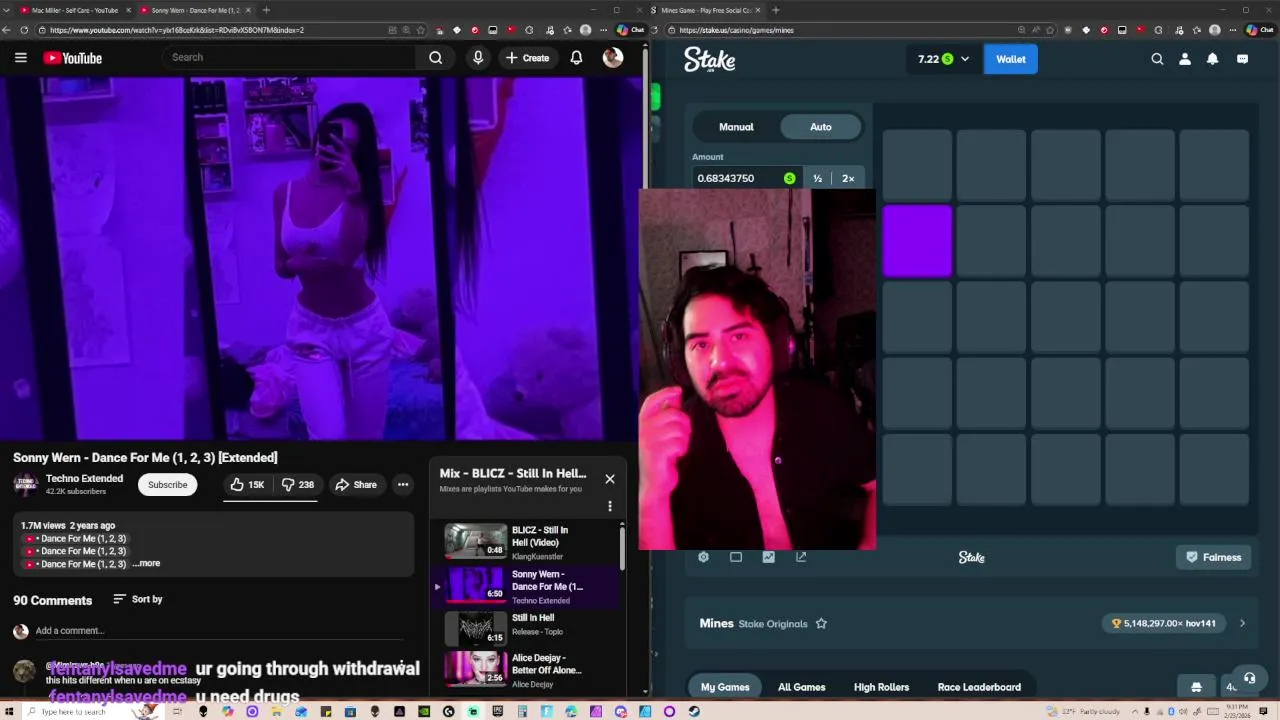This screenshot has width=1280, height=720.
Task: Switch to the High Rollers tab
Action: (x=881, y=687)
